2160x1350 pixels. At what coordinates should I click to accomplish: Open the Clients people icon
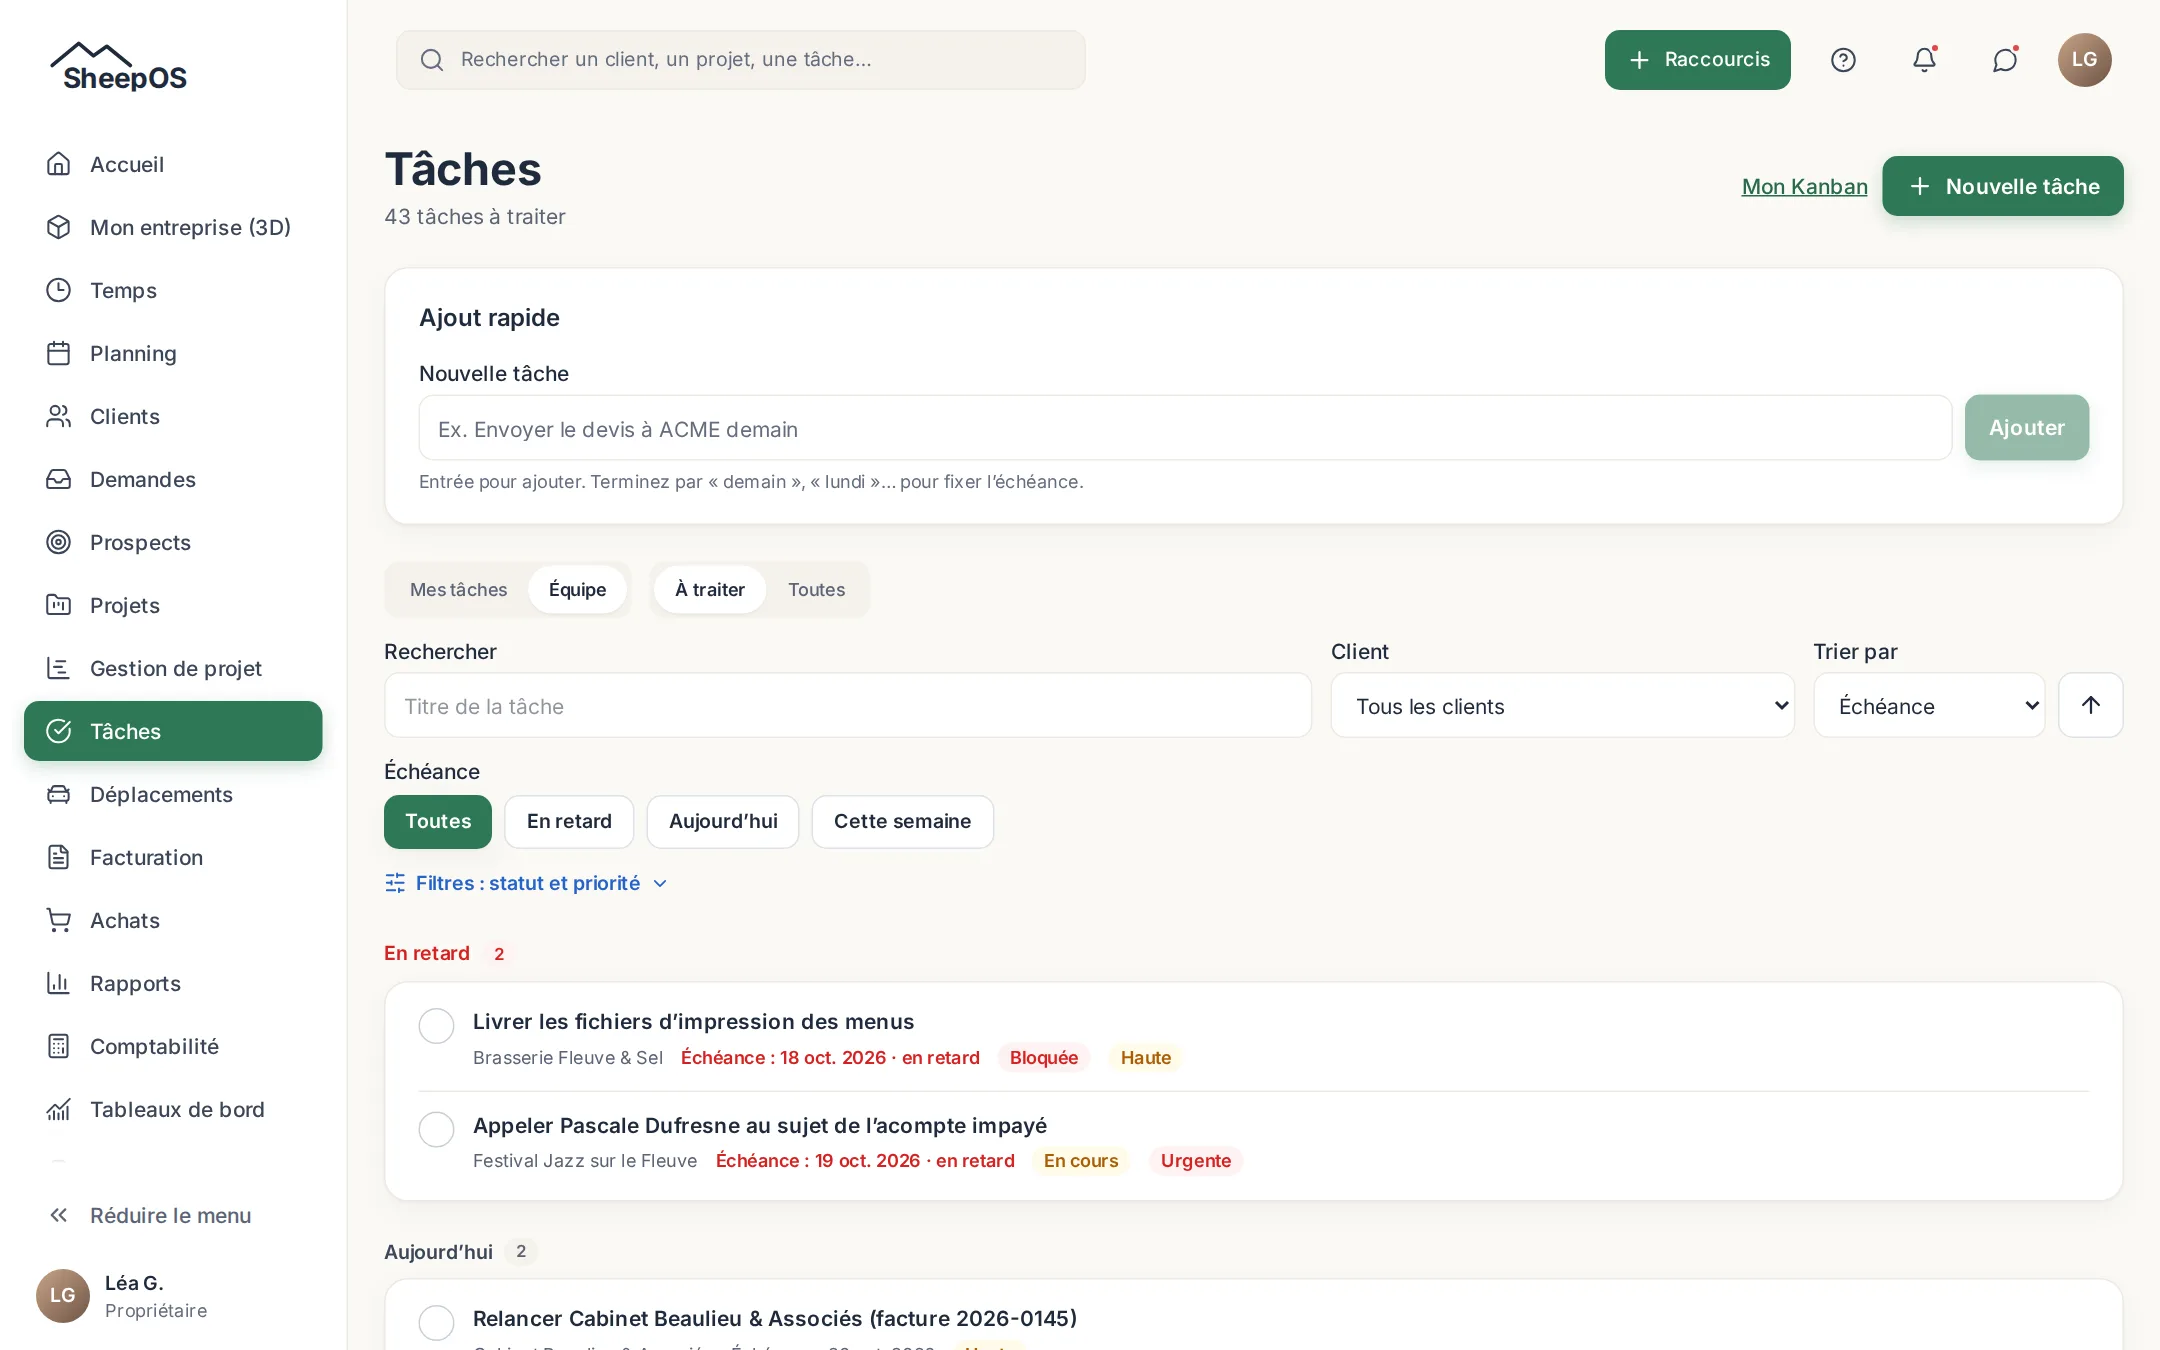tap(59, 416)
